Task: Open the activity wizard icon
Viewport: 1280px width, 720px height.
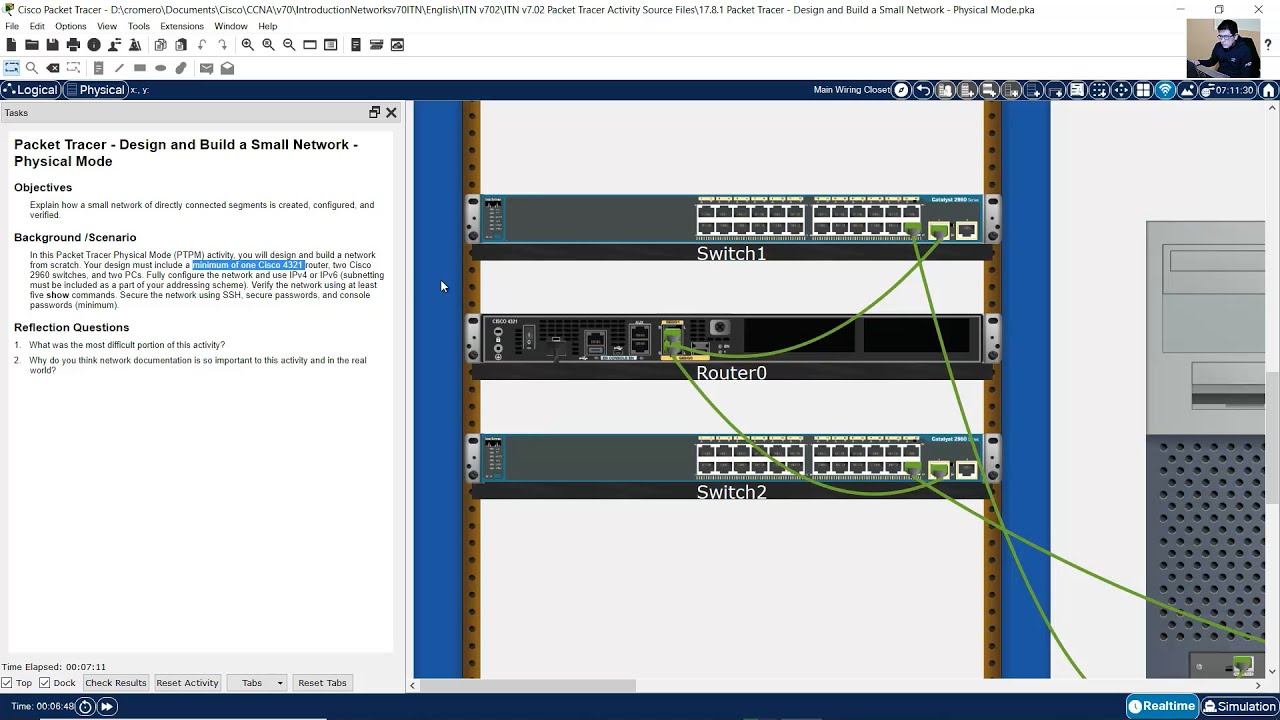Action: (x=135, y=45)
